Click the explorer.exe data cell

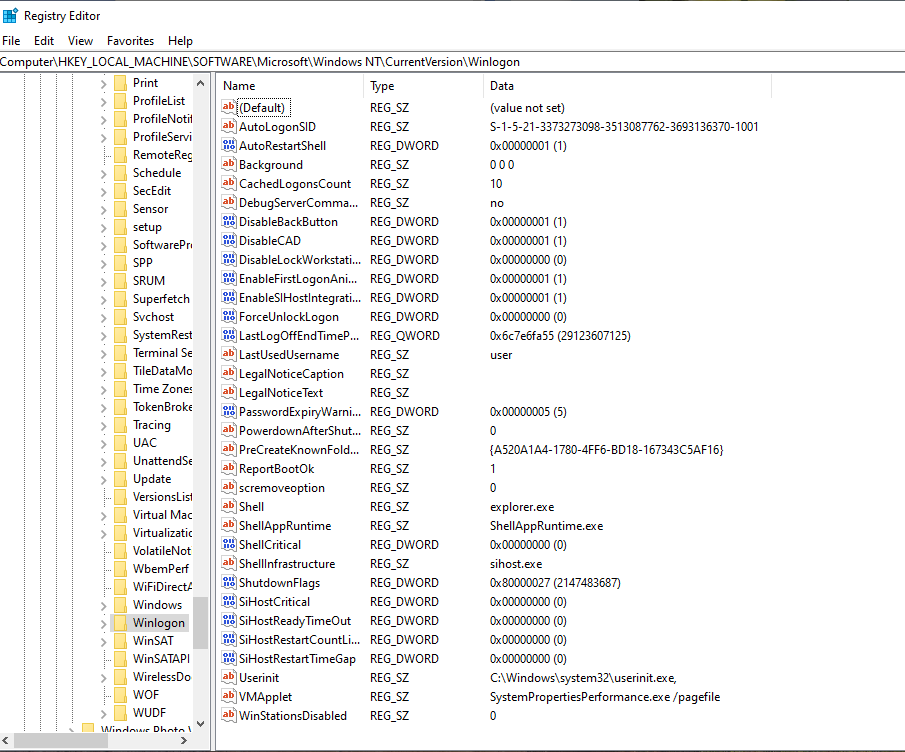[522, 507]
